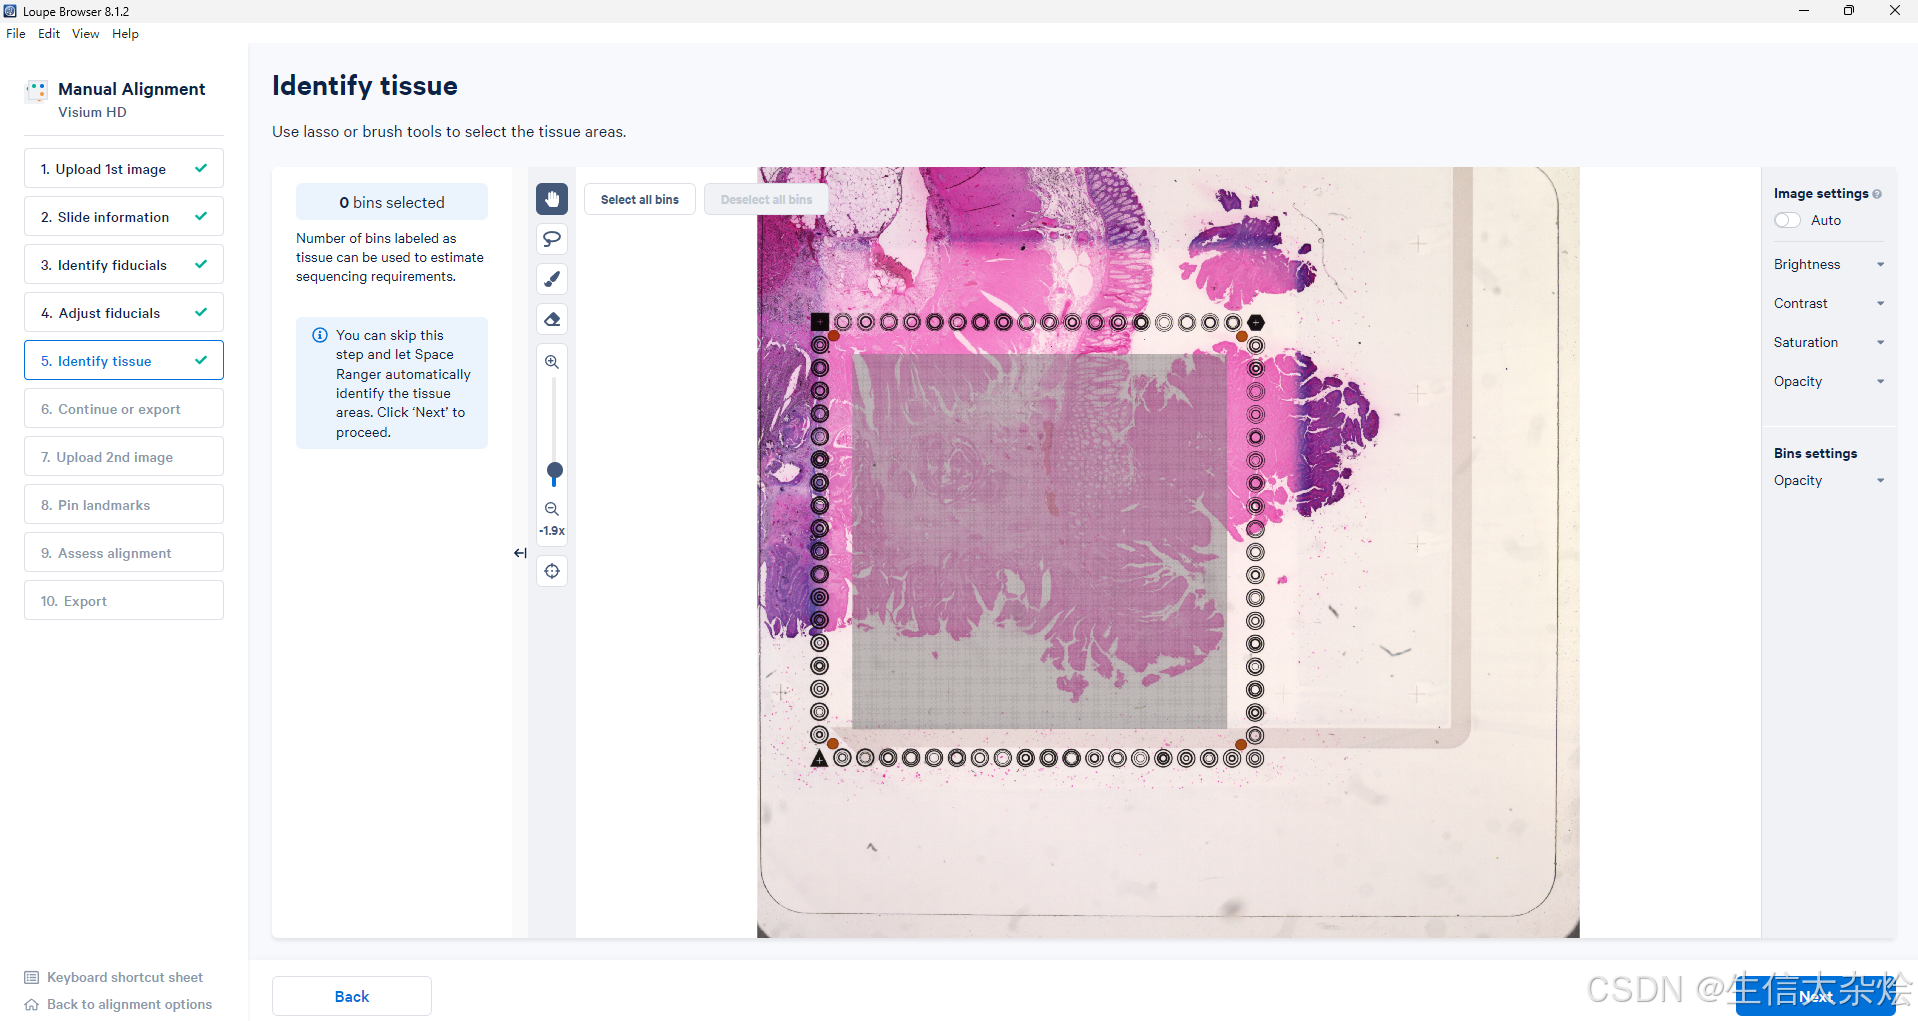This screenshot has height=1021, width=1918.
Task: Click the Visium HD subtitle text
Action: [92, 112]
